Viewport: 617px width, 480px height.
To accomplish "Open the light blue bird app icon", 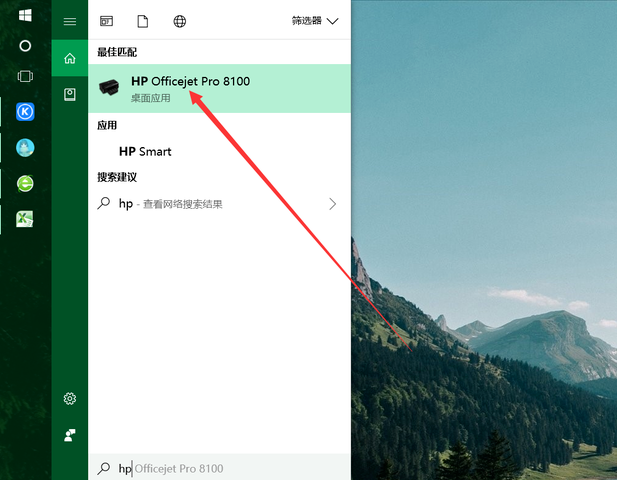I will click(x=25, y=148).
